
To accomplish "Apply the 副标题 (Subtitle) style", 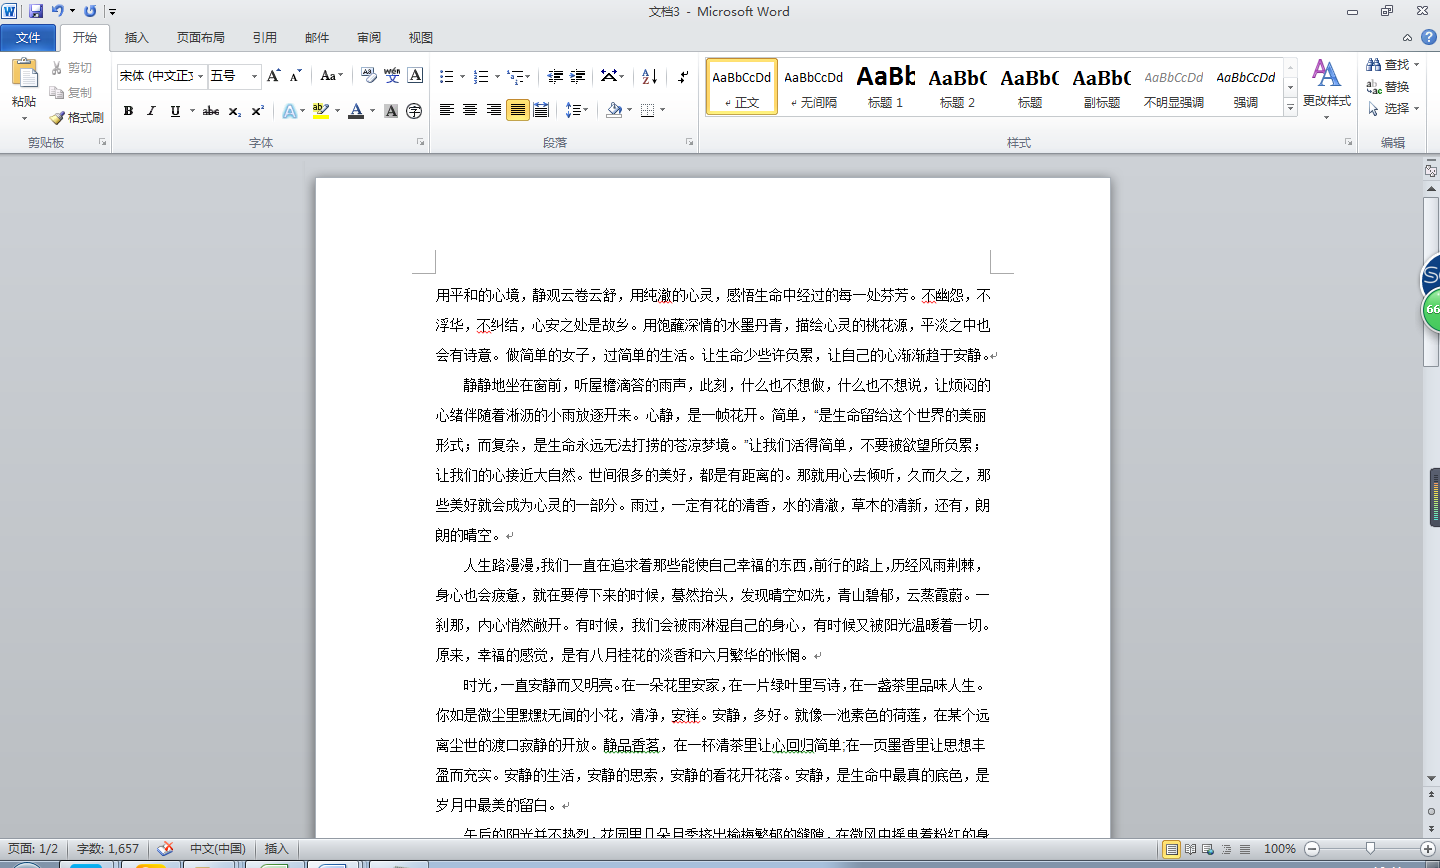I will coord(1102,87).
